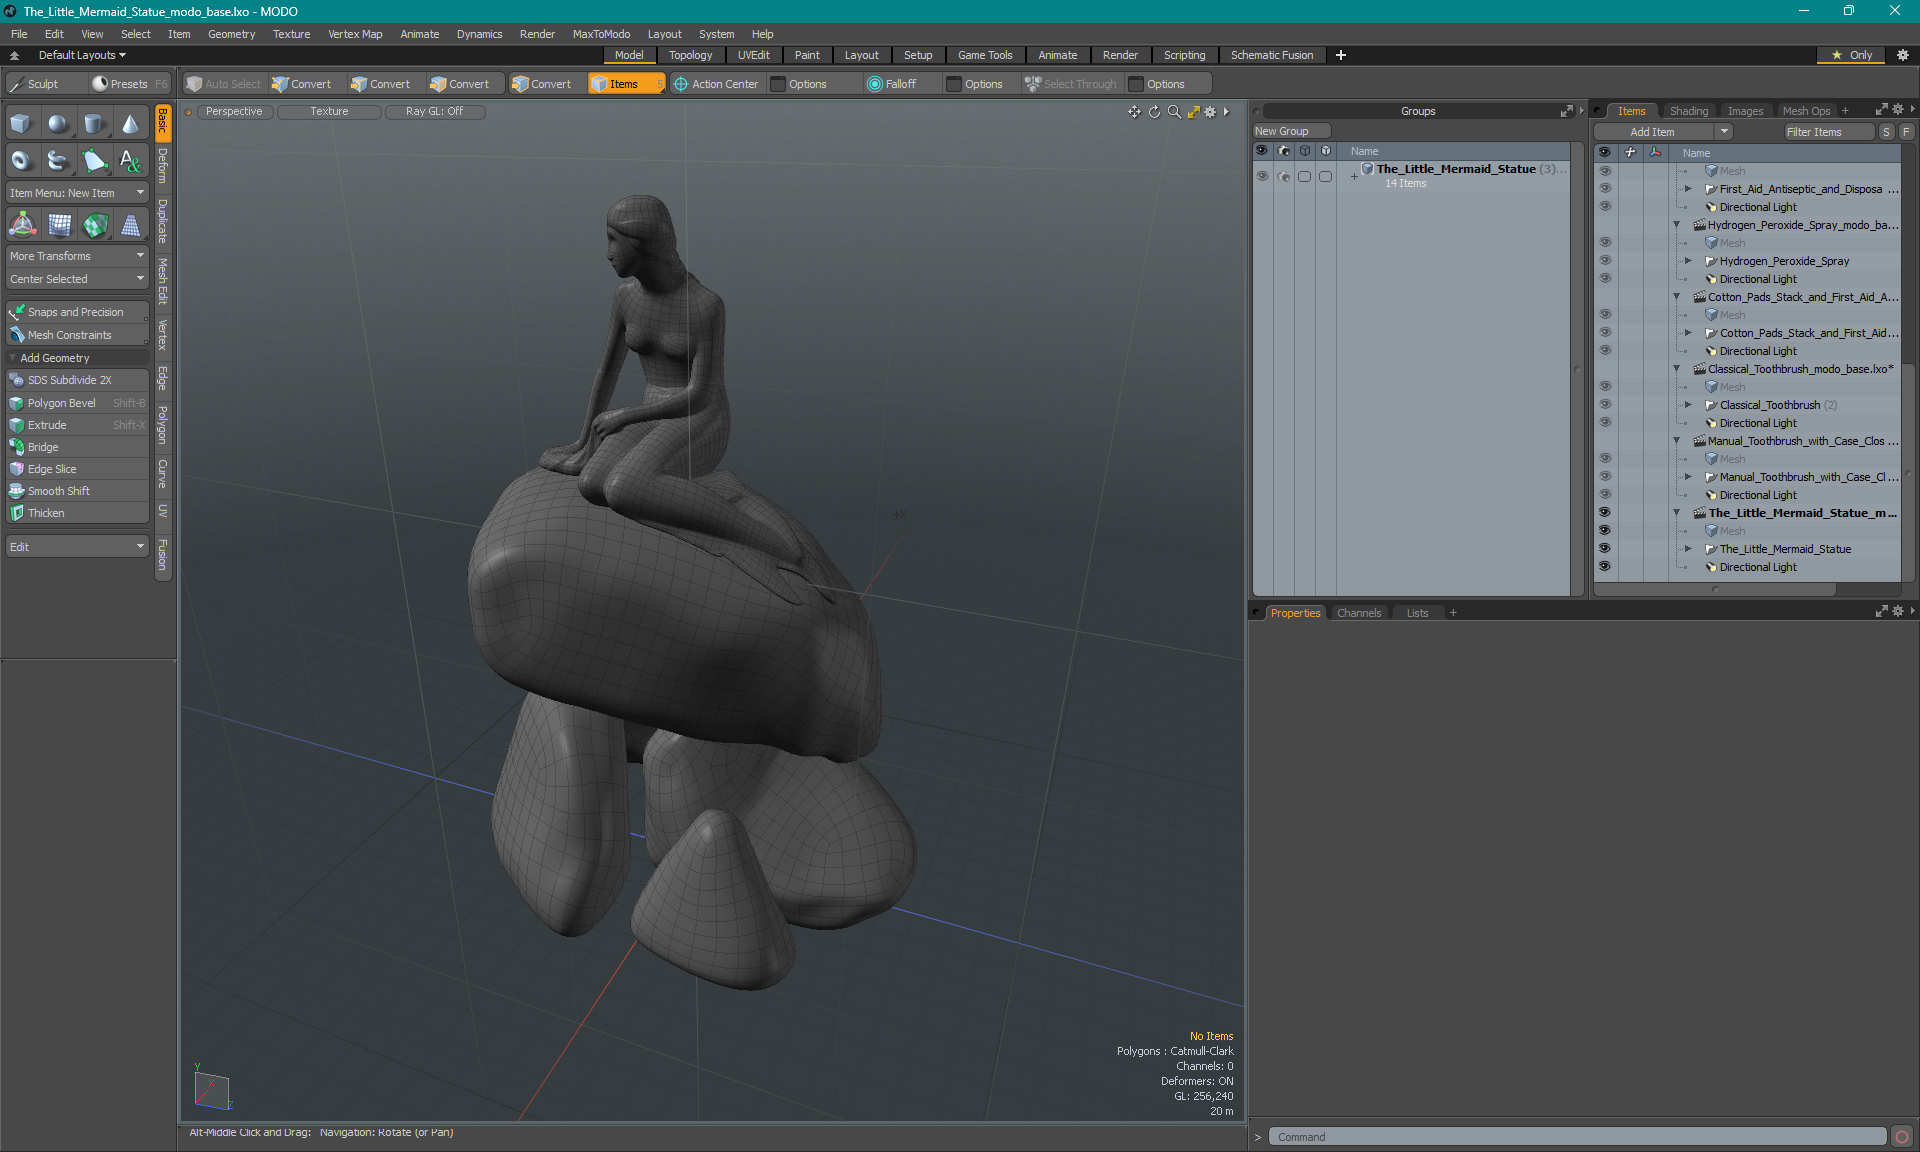The image size is (1920, 1152).
Task: Open layout settings gear at top right
Action: point(1902,55)
